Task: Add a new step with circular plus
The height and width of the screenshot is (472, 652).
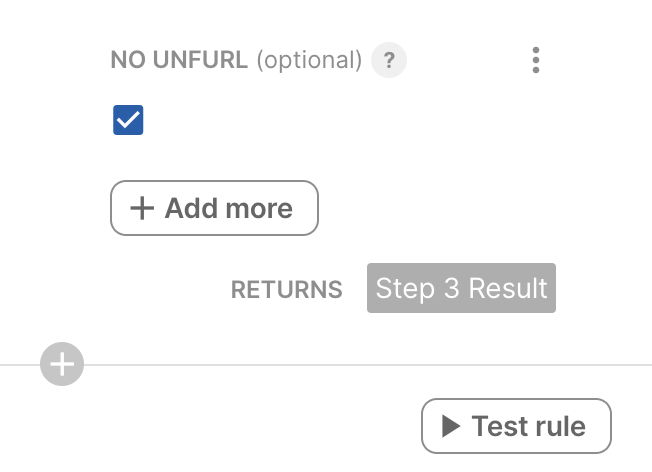Action: coord(62,364)
